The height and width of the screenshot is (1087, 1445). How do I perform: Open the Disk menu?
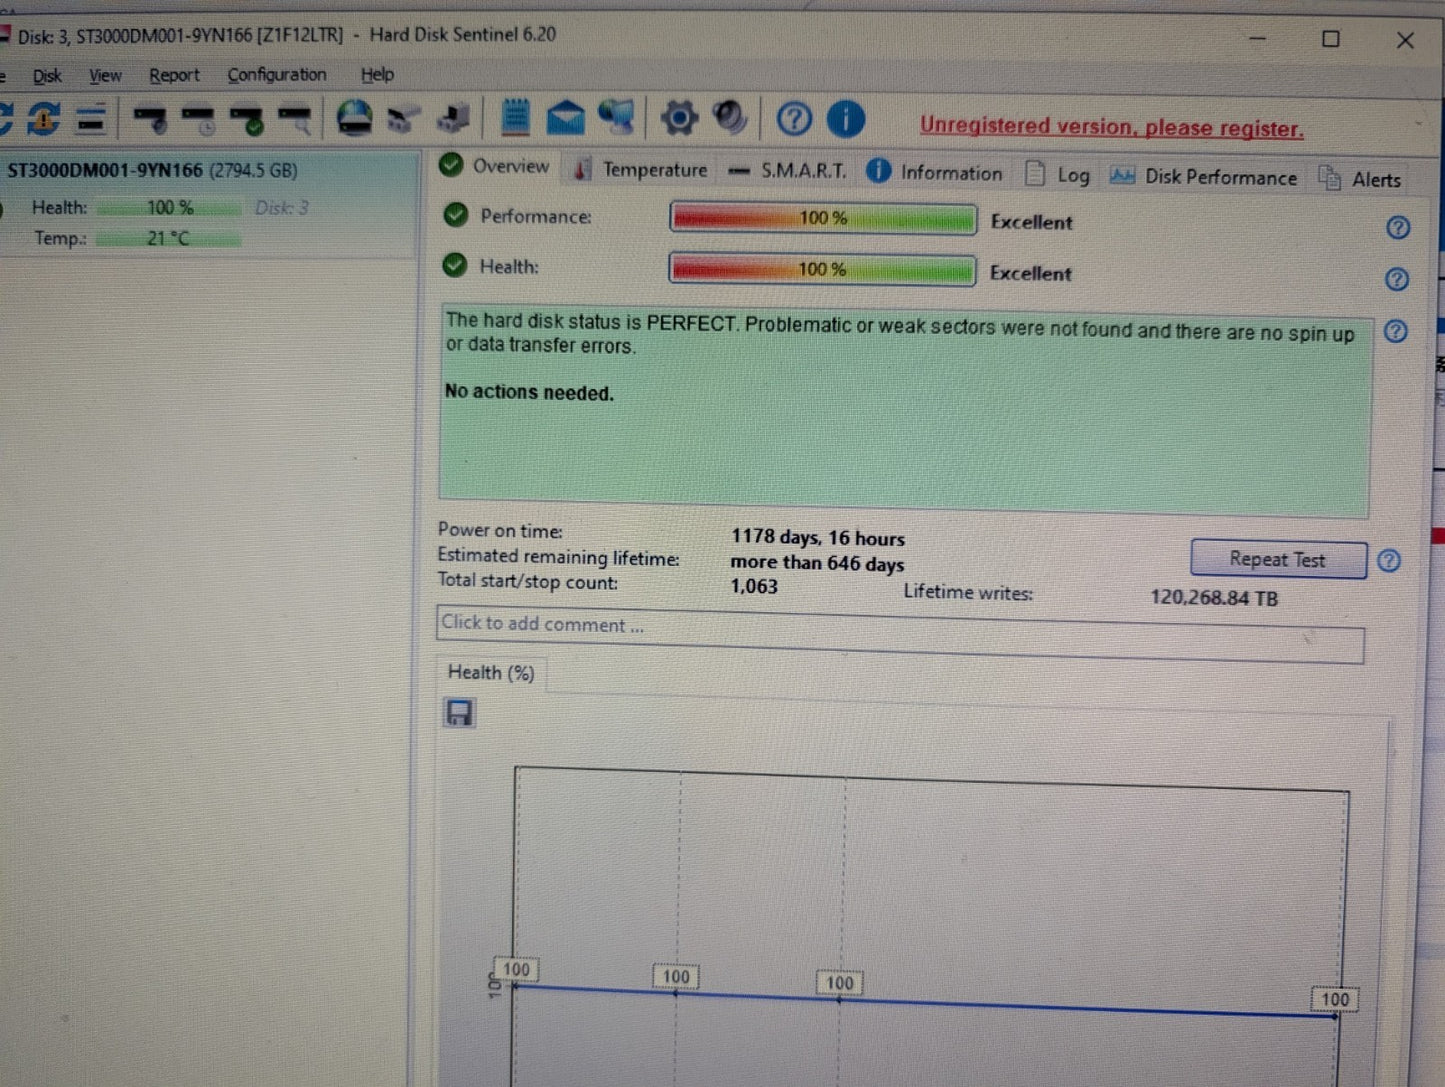(x=47, y=76)
